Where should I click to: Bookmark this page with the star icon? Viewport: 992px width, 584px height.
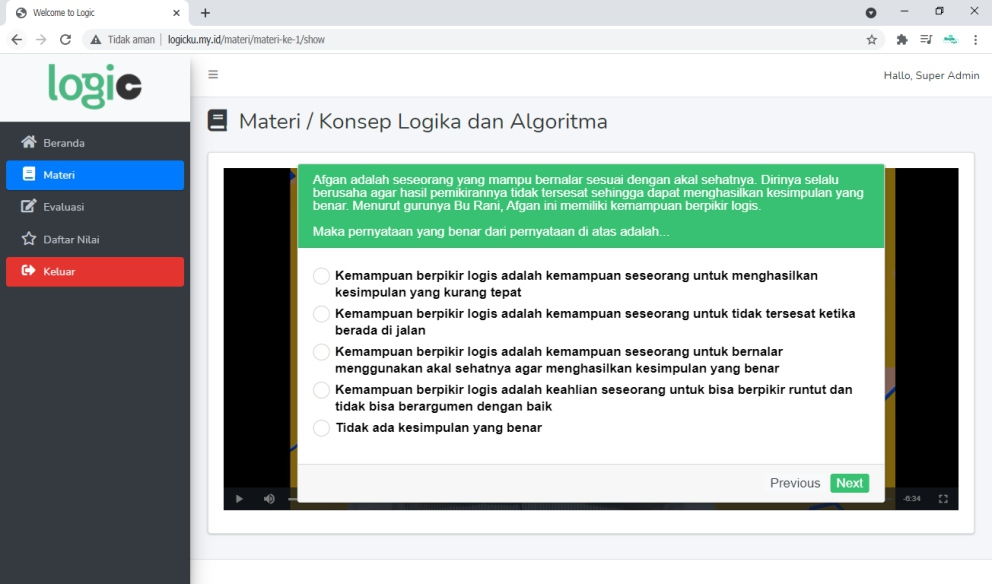click(871, 40)
